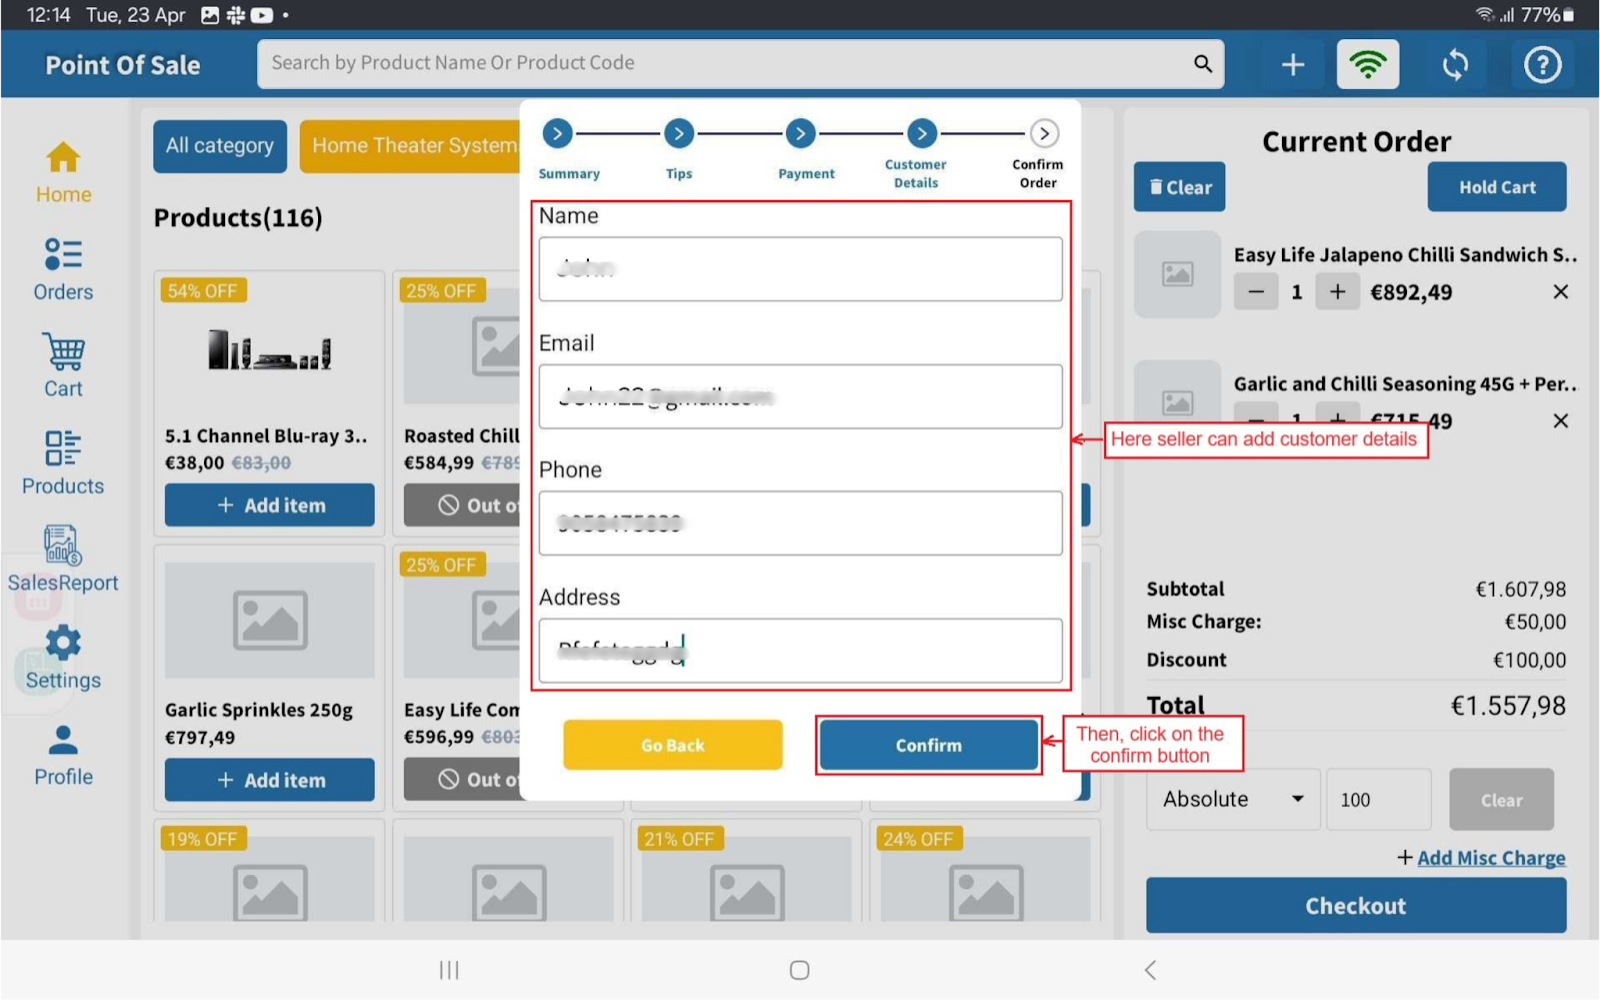Screen dimensions: 1600x1000
Task: Select the Confirm Order step circle
Action: (x=1044, y=133)
